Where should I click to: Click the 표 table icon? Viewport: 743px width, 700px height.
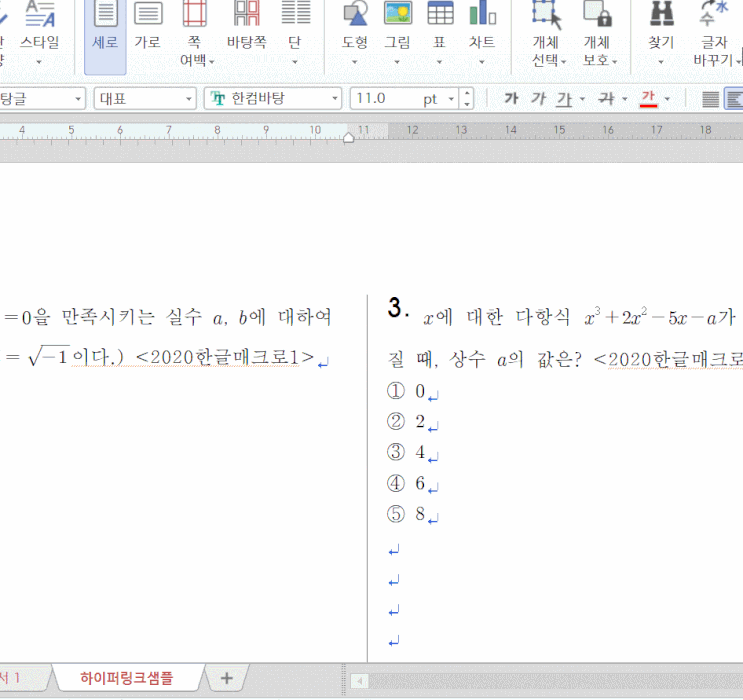point(440,14)
